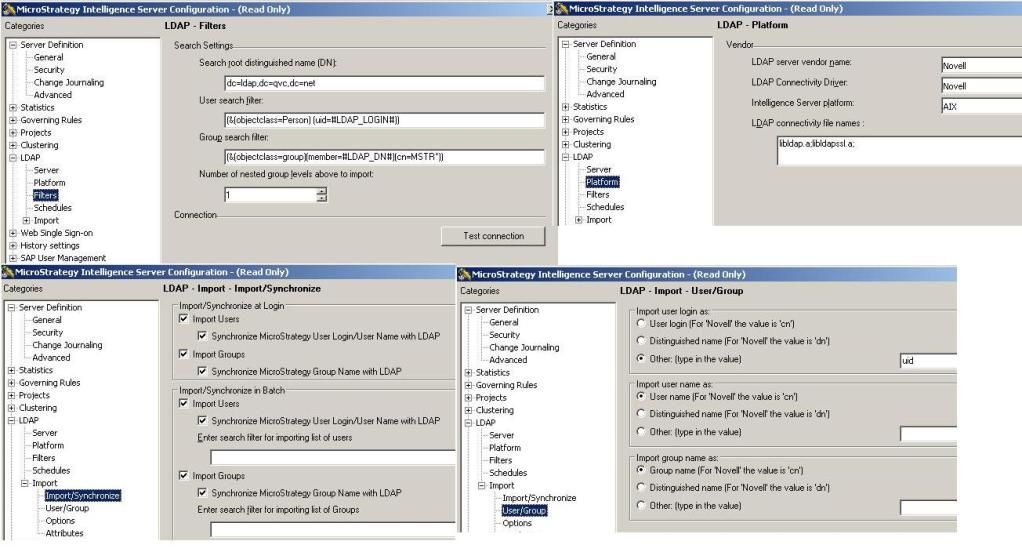The width and height of the screenshot is (1022, 552).
Task: Toggle Import Groups under Import/Synchronize at Login
Action: (183, 354)
